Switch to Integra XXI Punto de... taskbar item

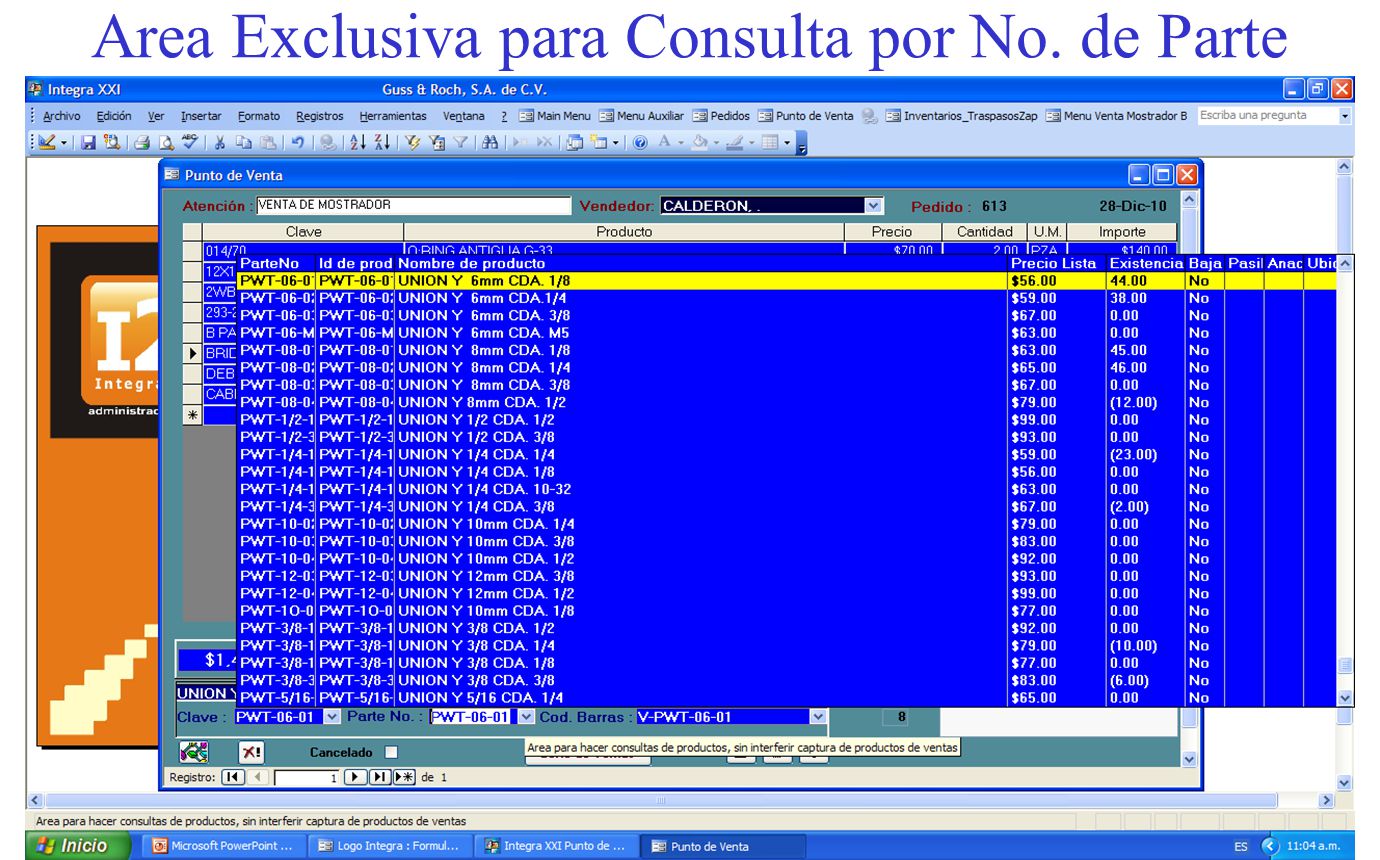(555, 846)
